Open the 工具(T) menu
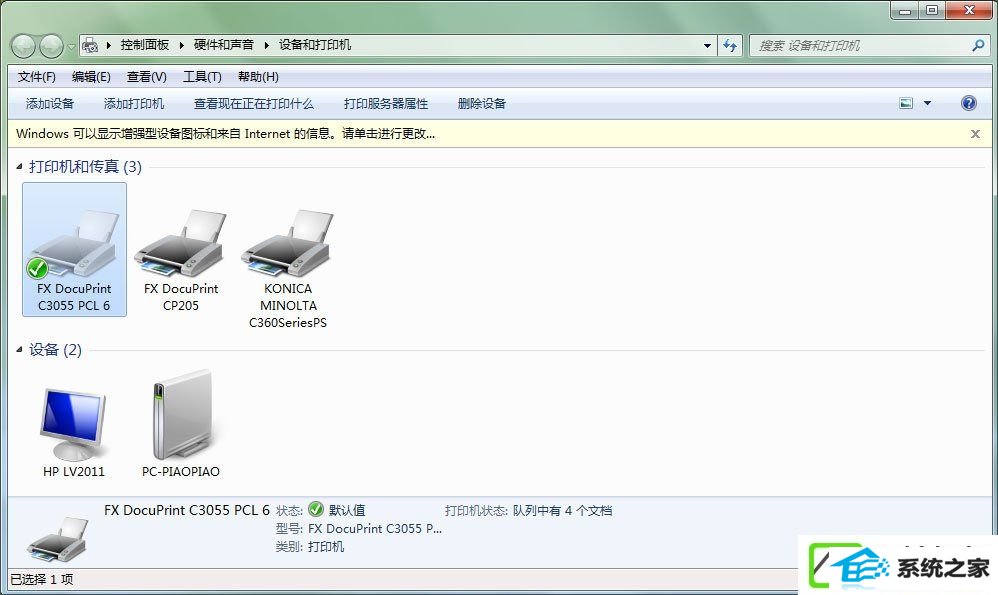 (202, 77)
